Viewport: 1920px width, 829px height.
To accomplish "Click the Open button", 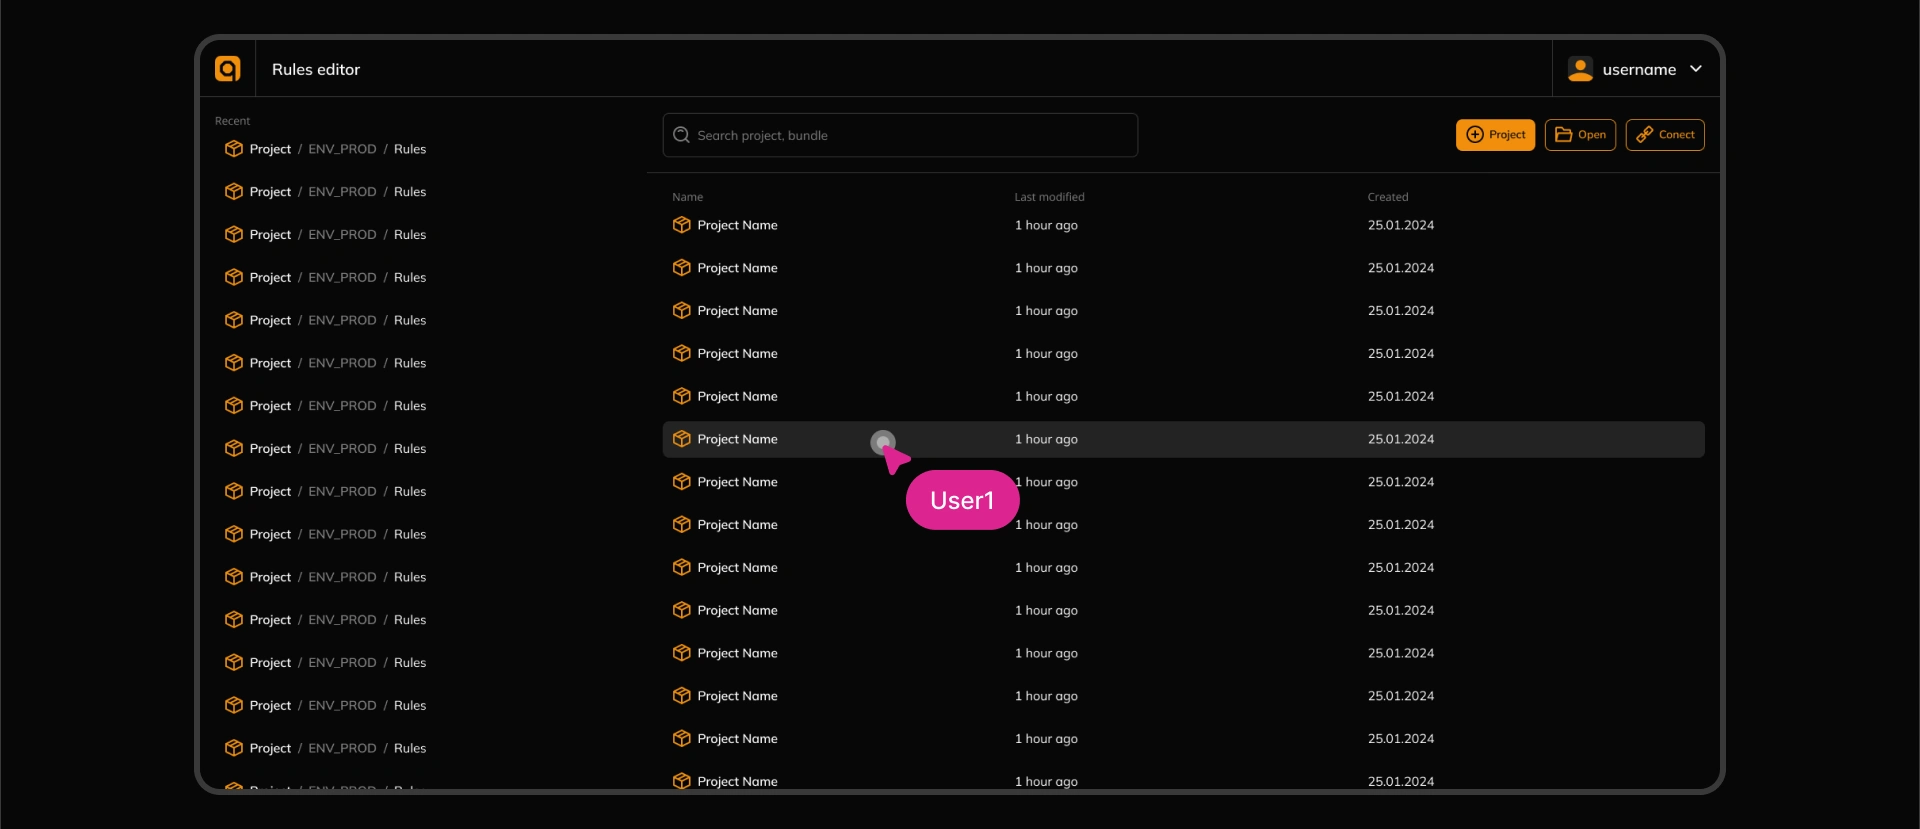I will (1580, 135).
